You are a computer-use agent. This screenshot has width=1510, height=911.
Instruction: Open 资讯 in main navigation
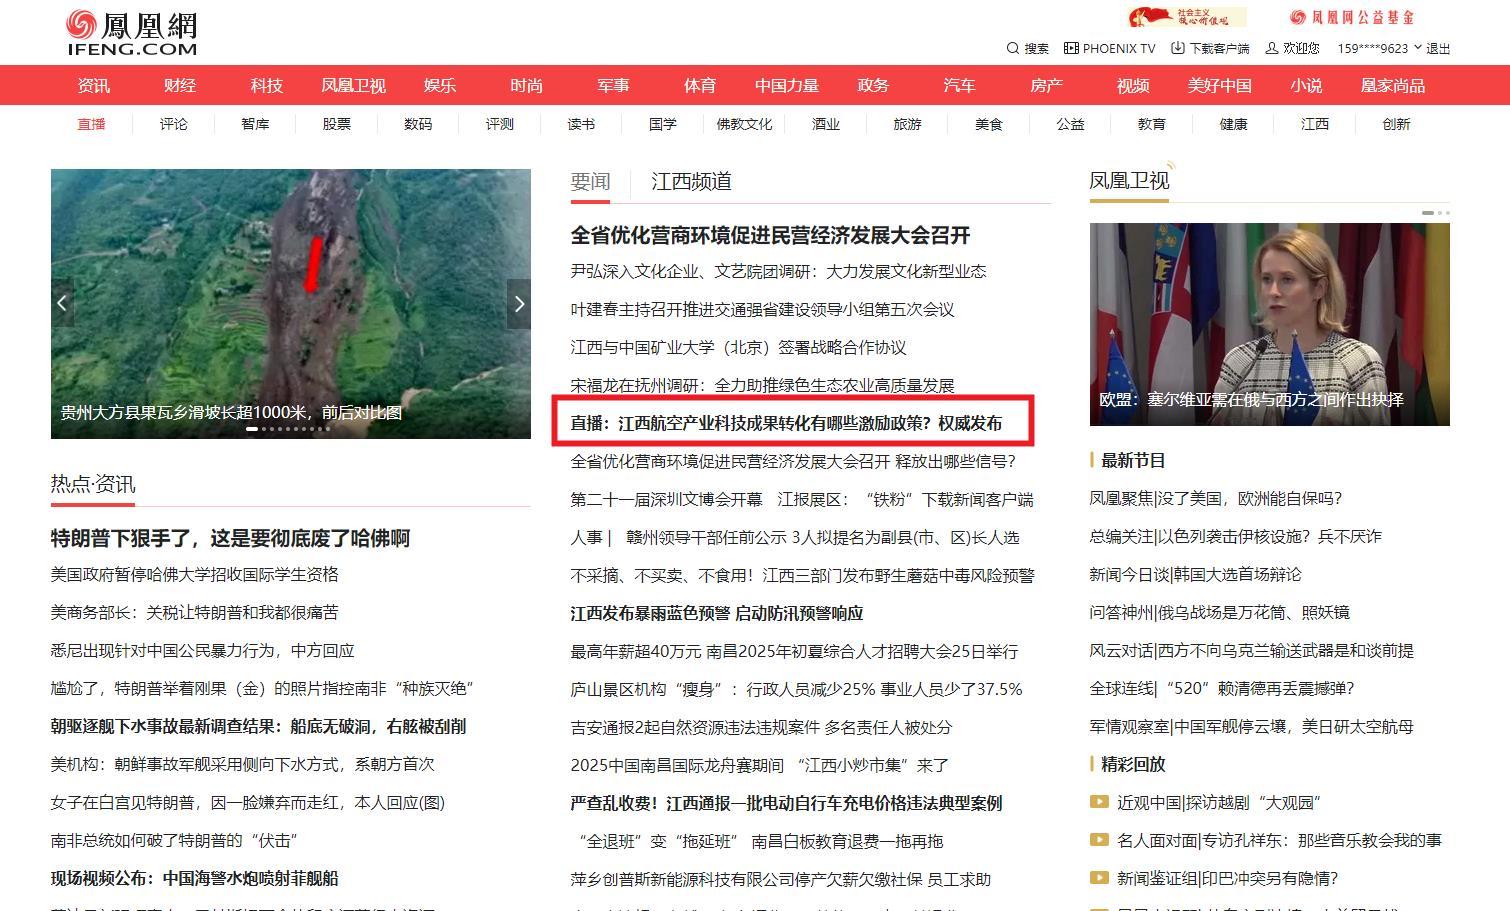[x=94, y=85]
